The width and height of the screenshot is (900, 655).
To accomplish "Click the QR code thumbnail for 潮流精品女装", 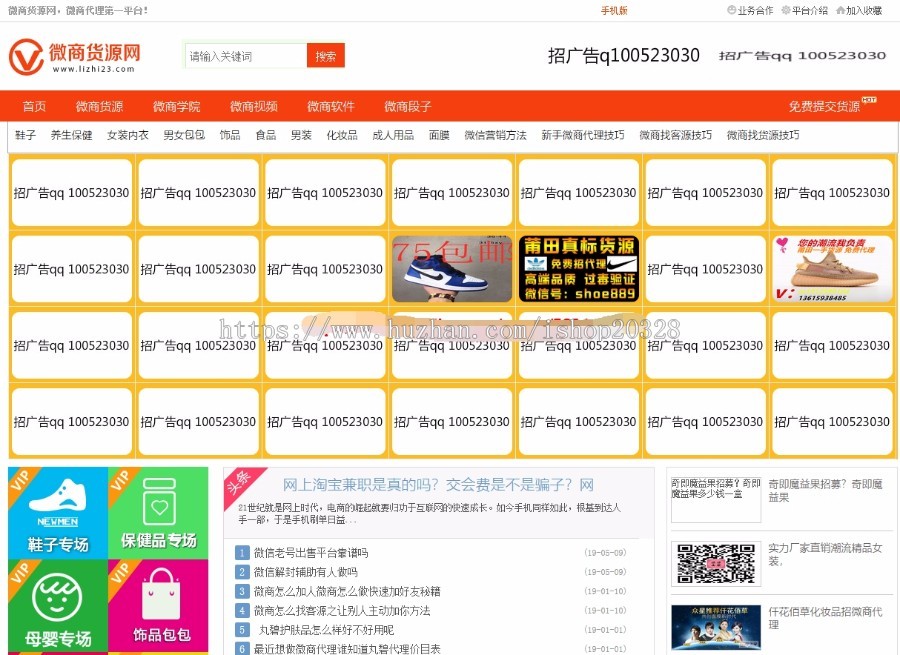I will 714,563.
